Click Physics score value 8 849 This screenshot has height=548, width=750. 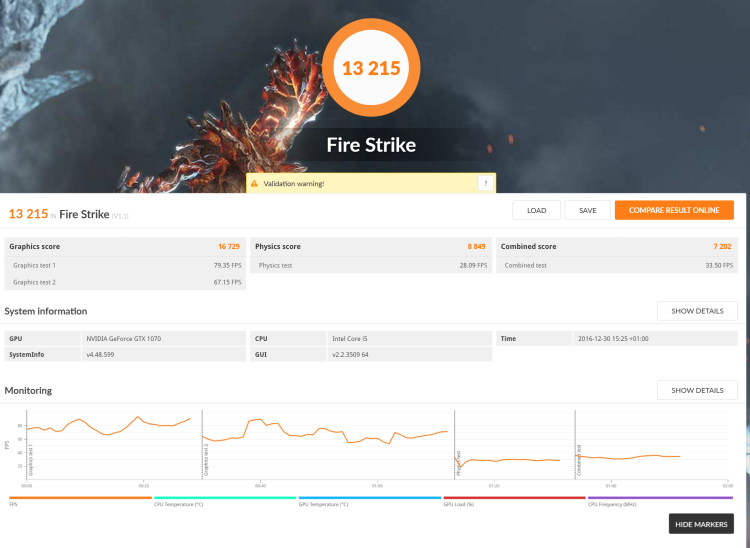click(476, 246)
